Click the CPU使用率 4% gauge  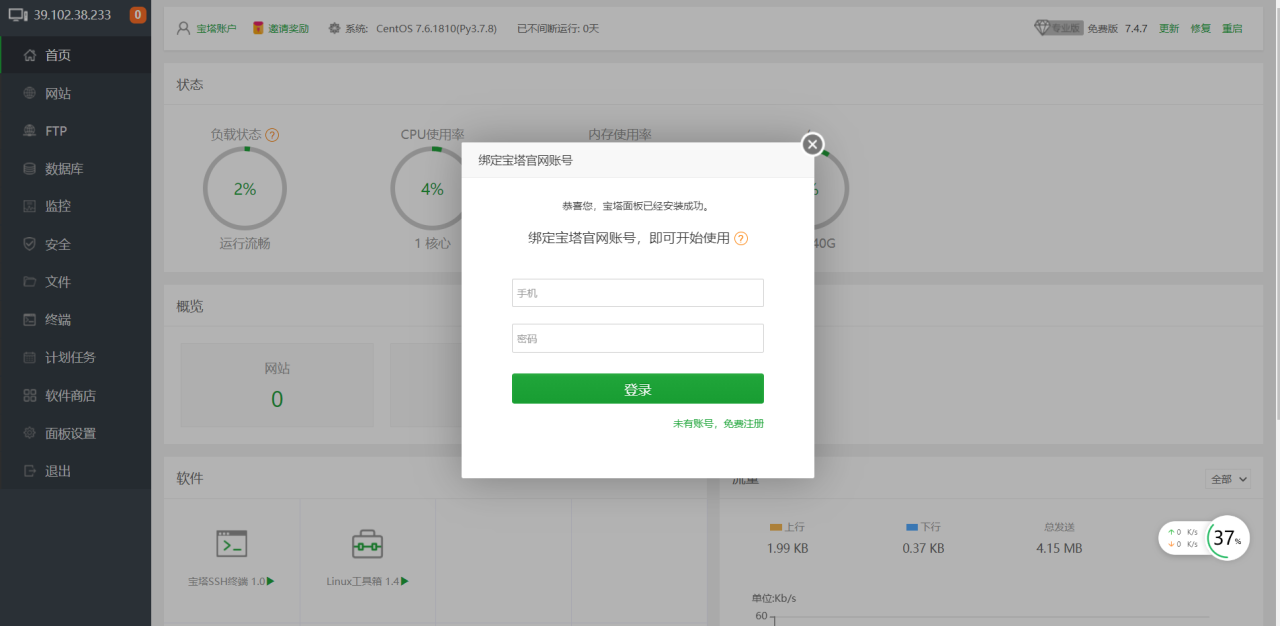click(432, 189)
